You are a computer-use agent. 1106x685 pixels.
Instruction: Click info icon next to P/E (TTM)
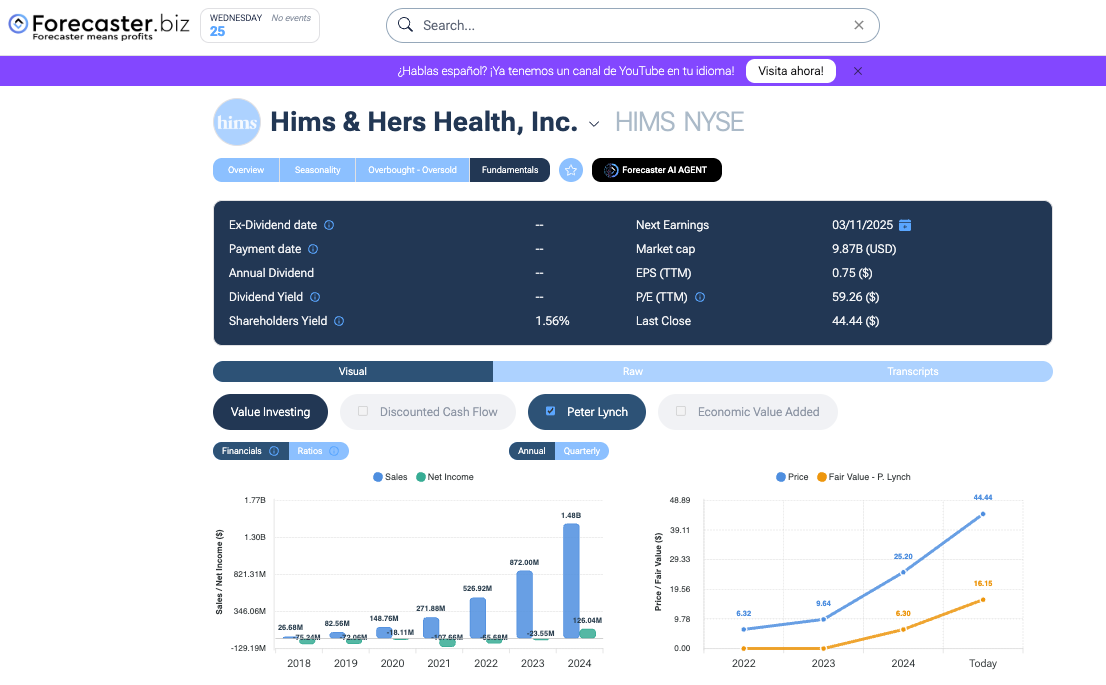pyautogui.click(x=700, y=297)
